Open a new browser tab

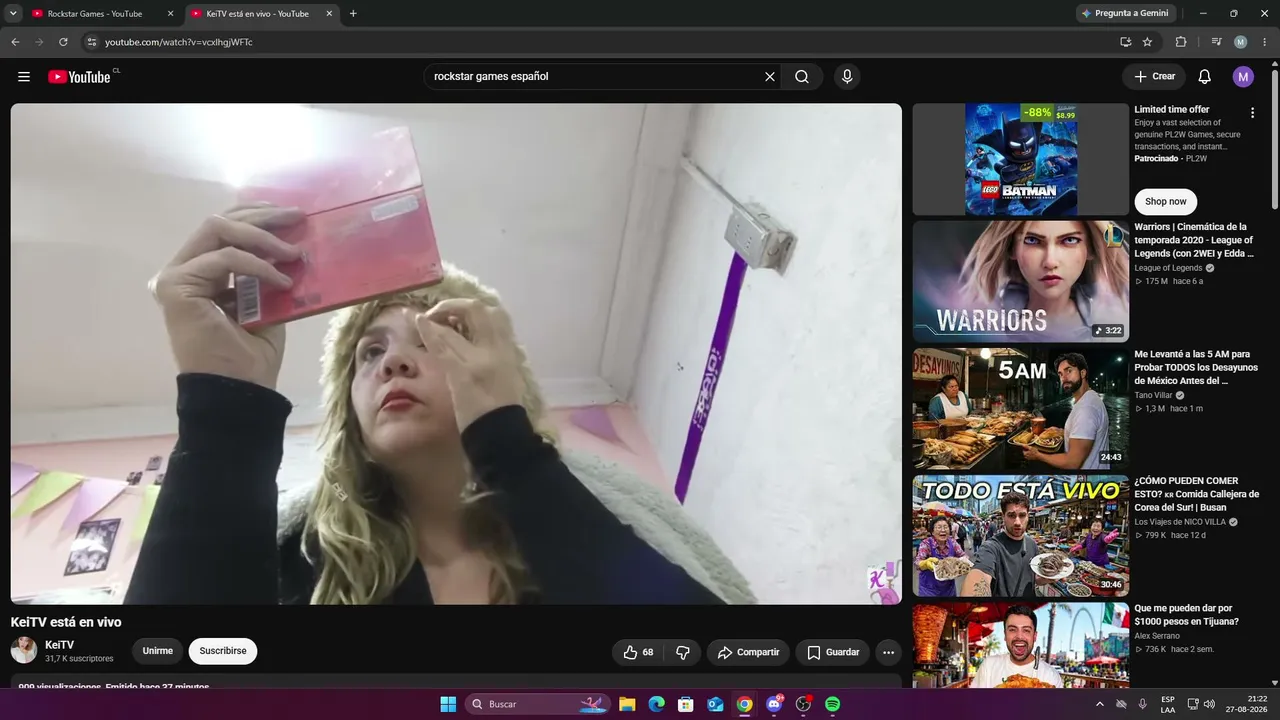(x=353, y=14)
